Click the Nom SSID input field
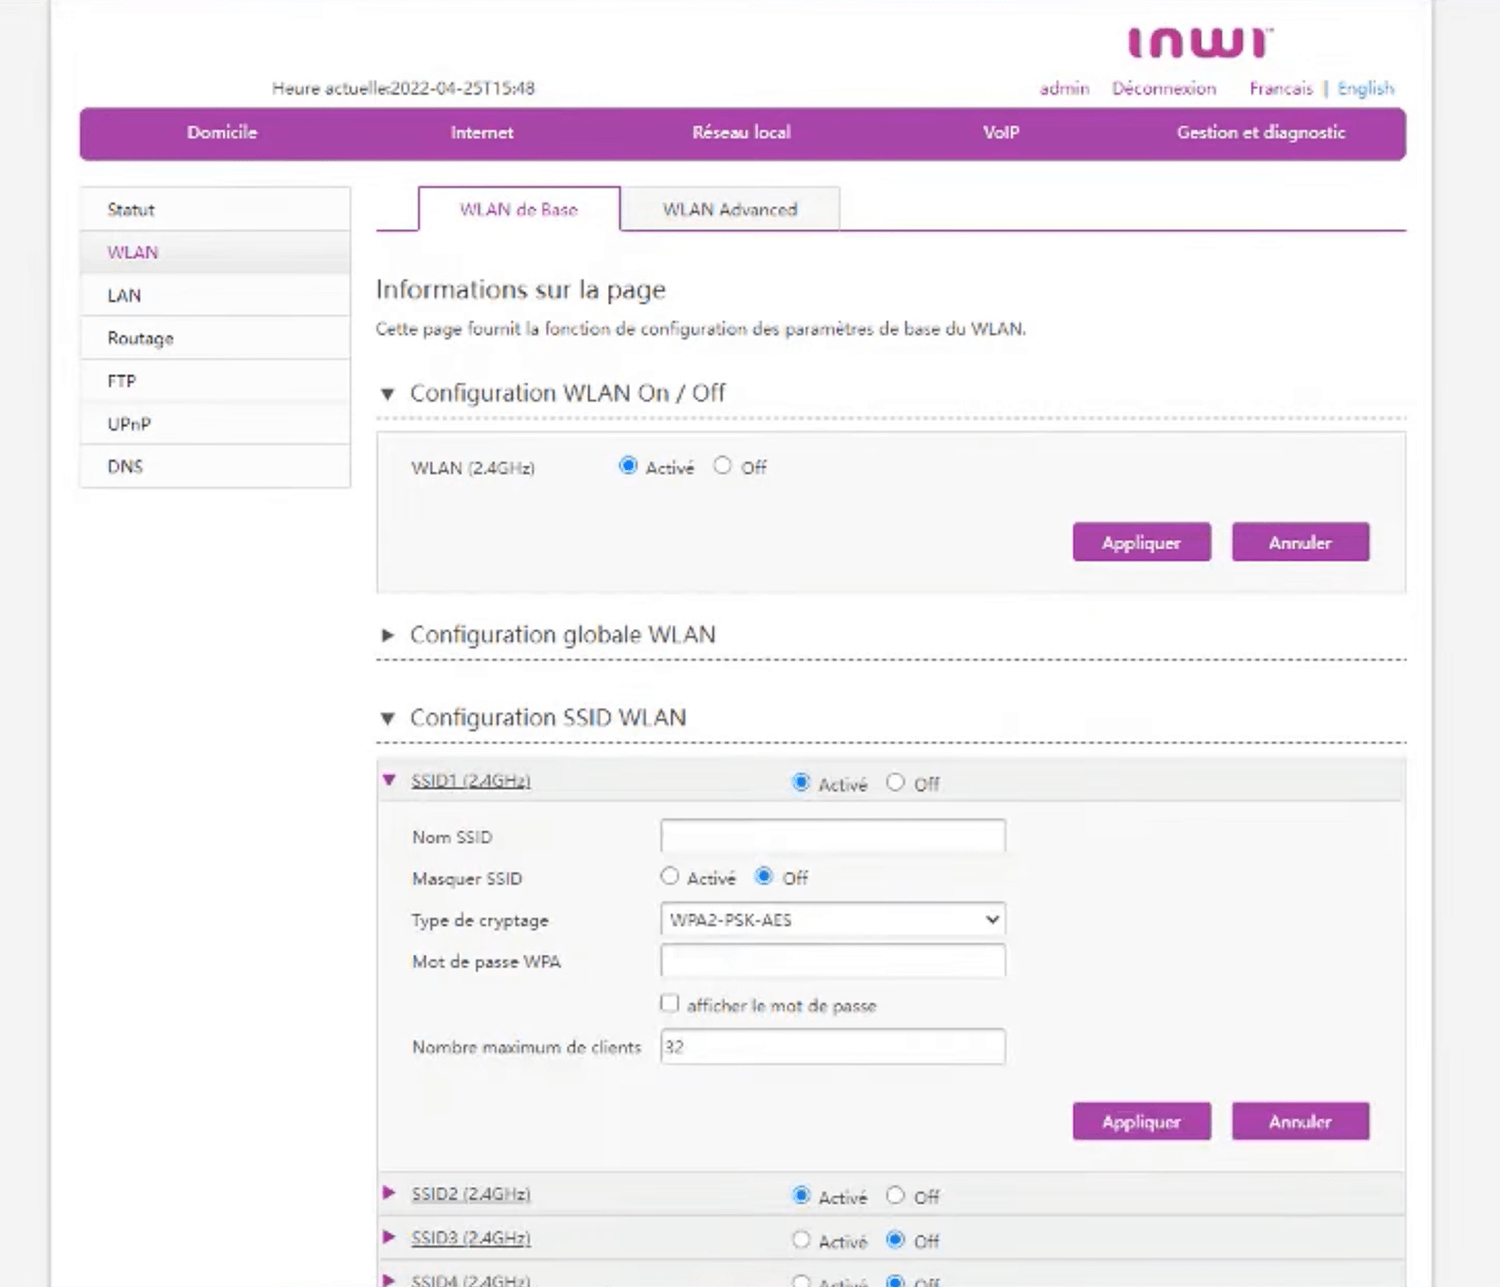 [832, 836]
